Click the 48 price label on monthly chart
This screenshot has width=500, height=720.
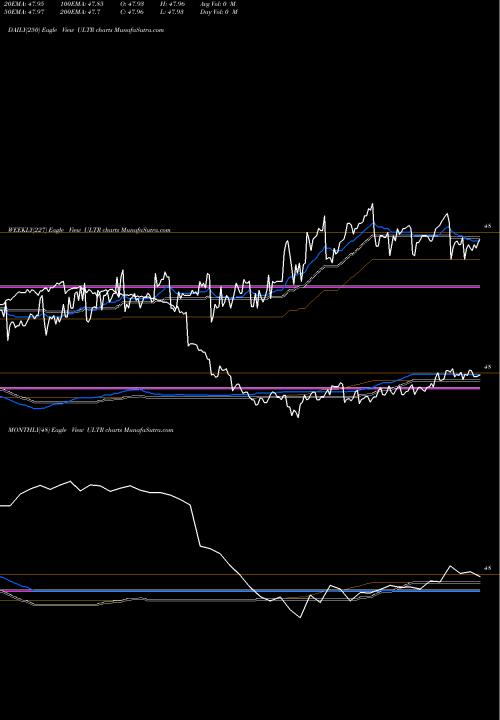(x=488, y=568)
